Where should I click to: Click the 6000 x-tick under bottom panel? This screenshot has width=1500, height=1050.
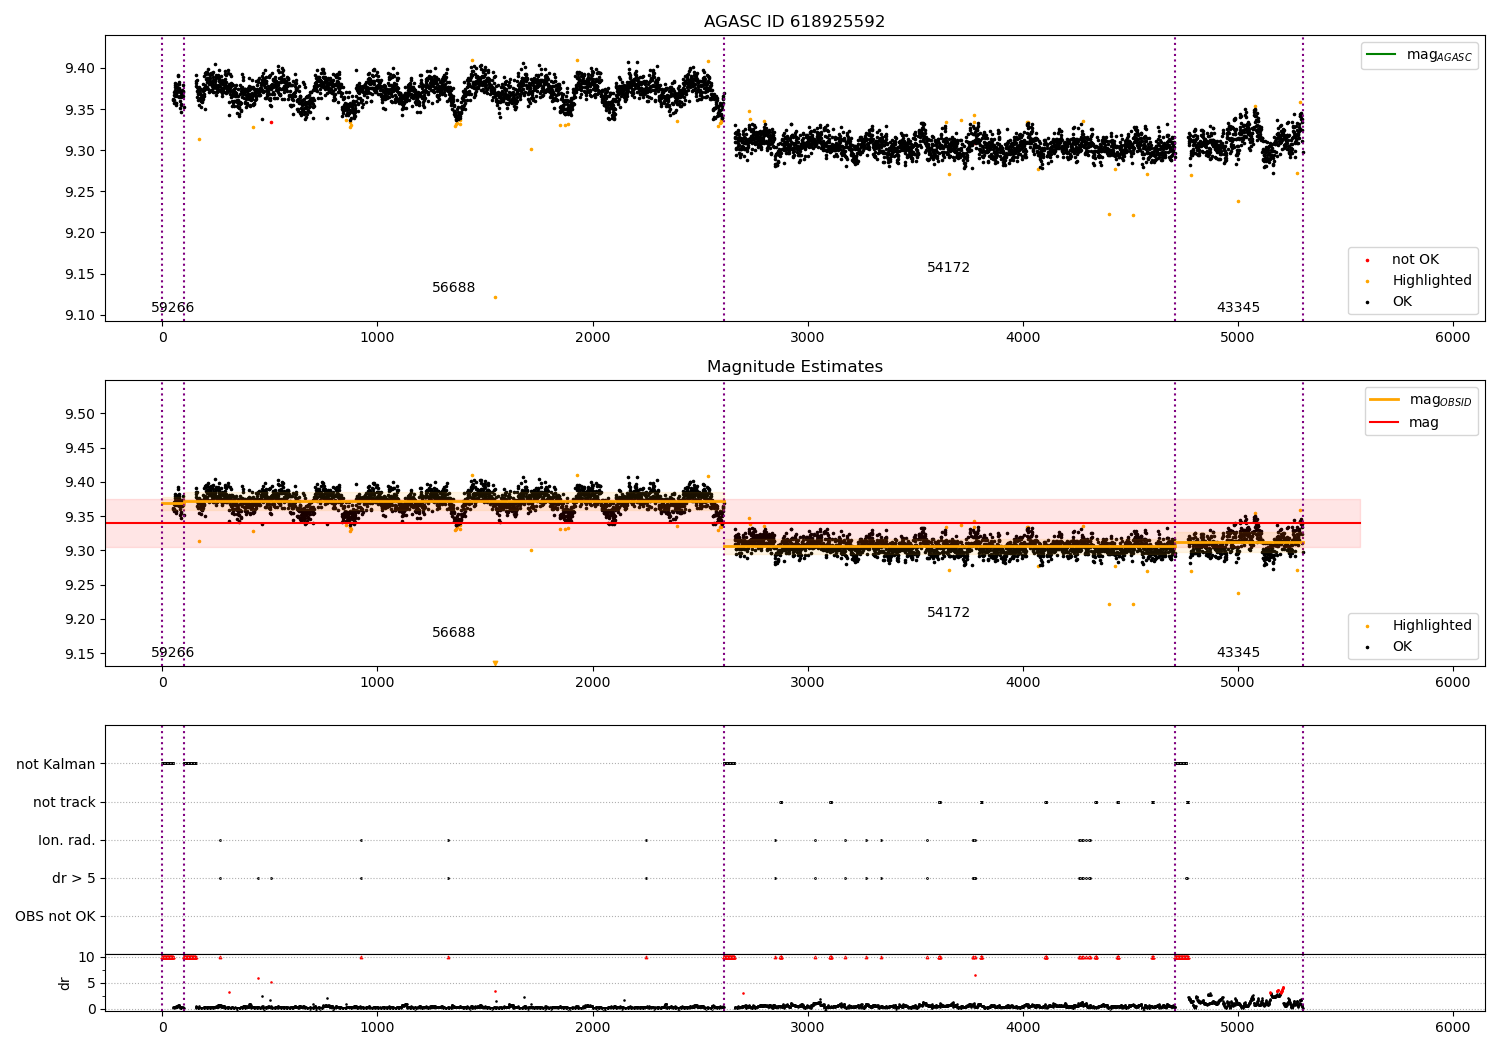coord(1452,1027)
